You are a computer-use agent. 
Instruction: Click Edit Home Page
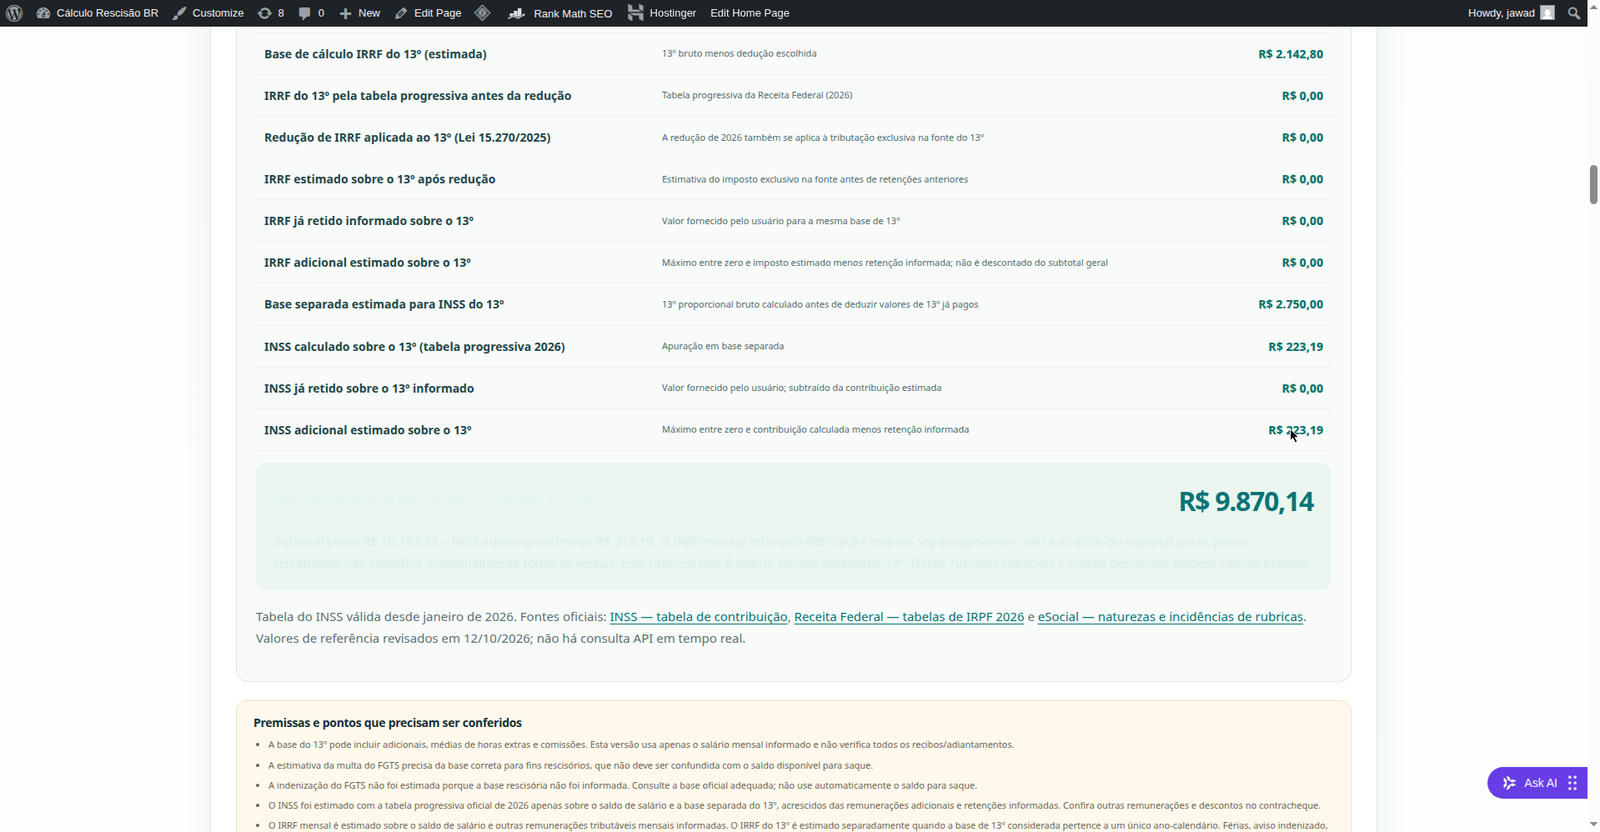750,13
